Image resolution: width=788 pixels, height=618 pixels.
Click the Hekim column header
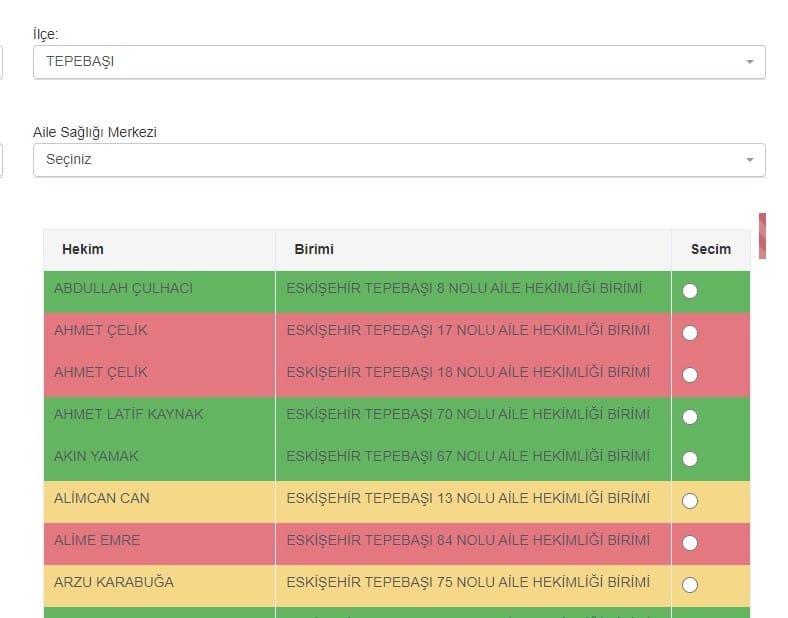pos(83,249)
